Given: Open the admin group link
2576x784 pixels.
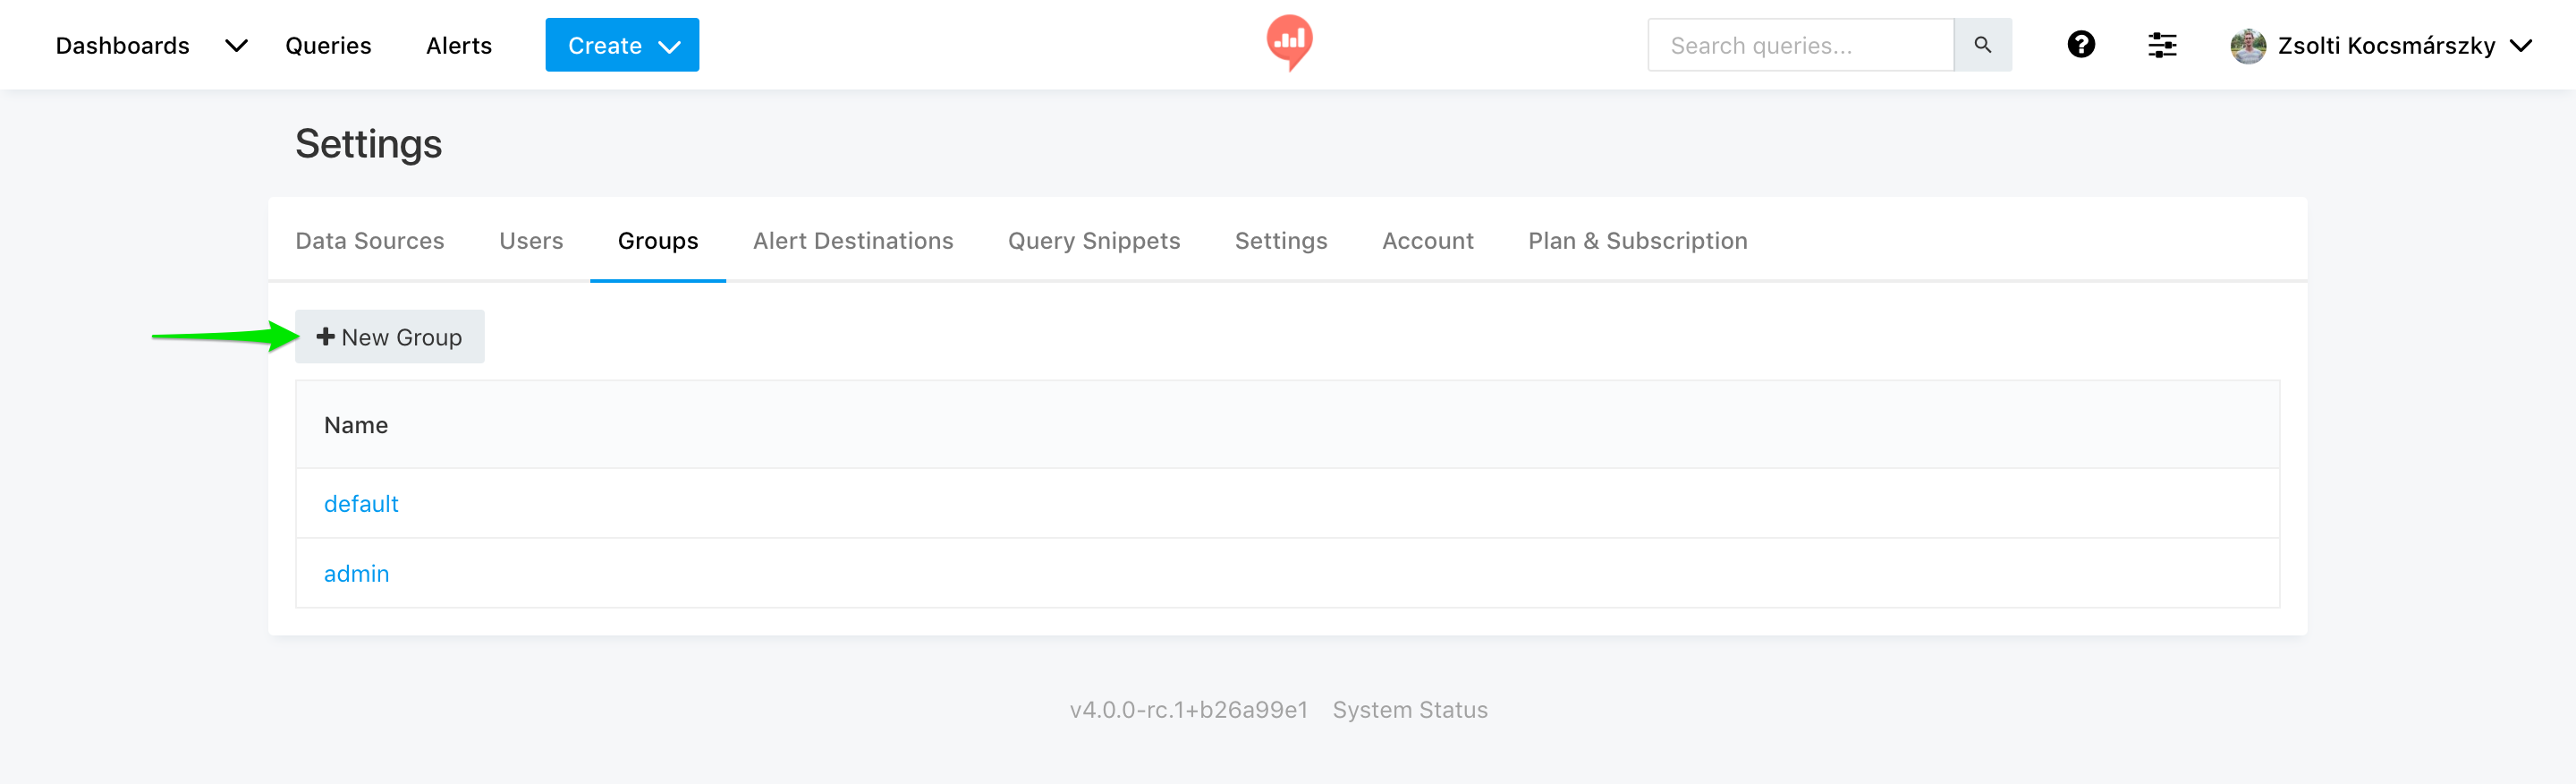Looking at the screenshot, I should 356,574.
